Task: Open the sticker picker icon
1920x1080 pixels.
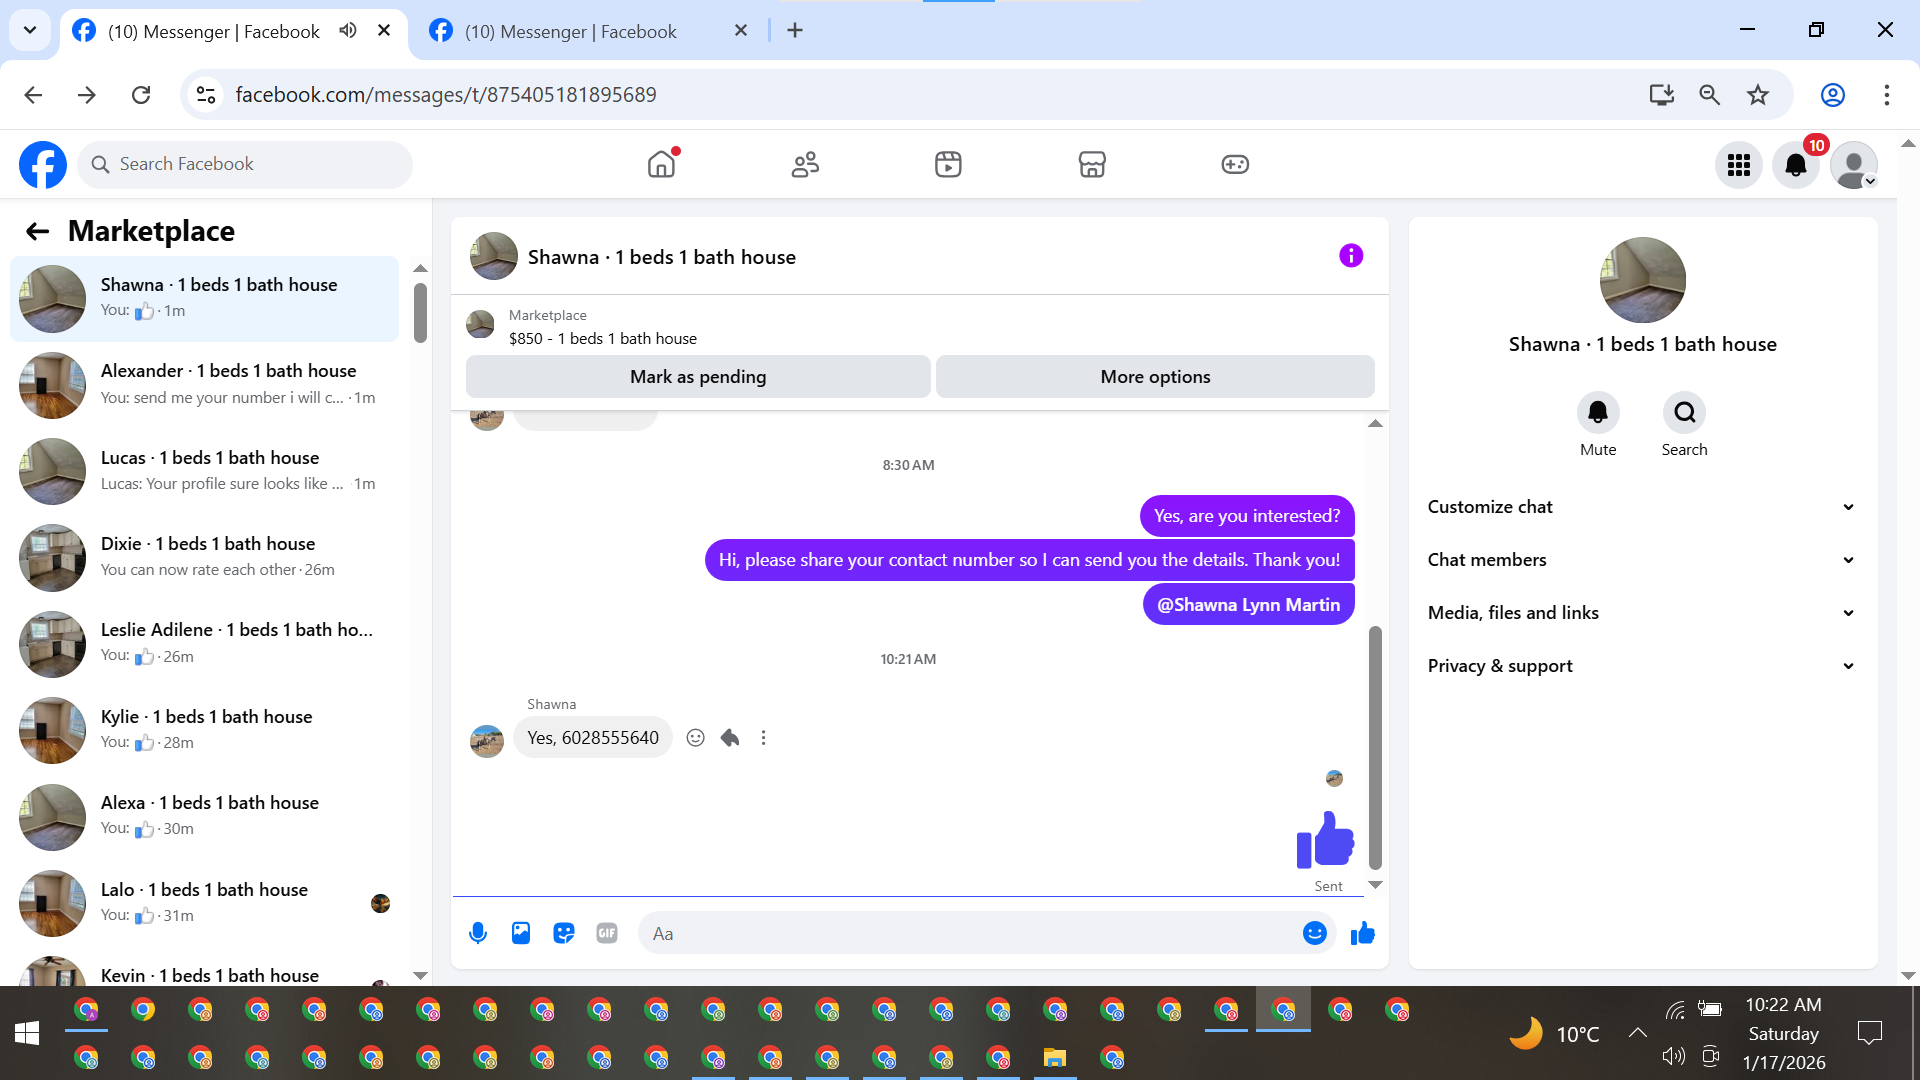Action: pyautogui.click(x=564, y=933)
